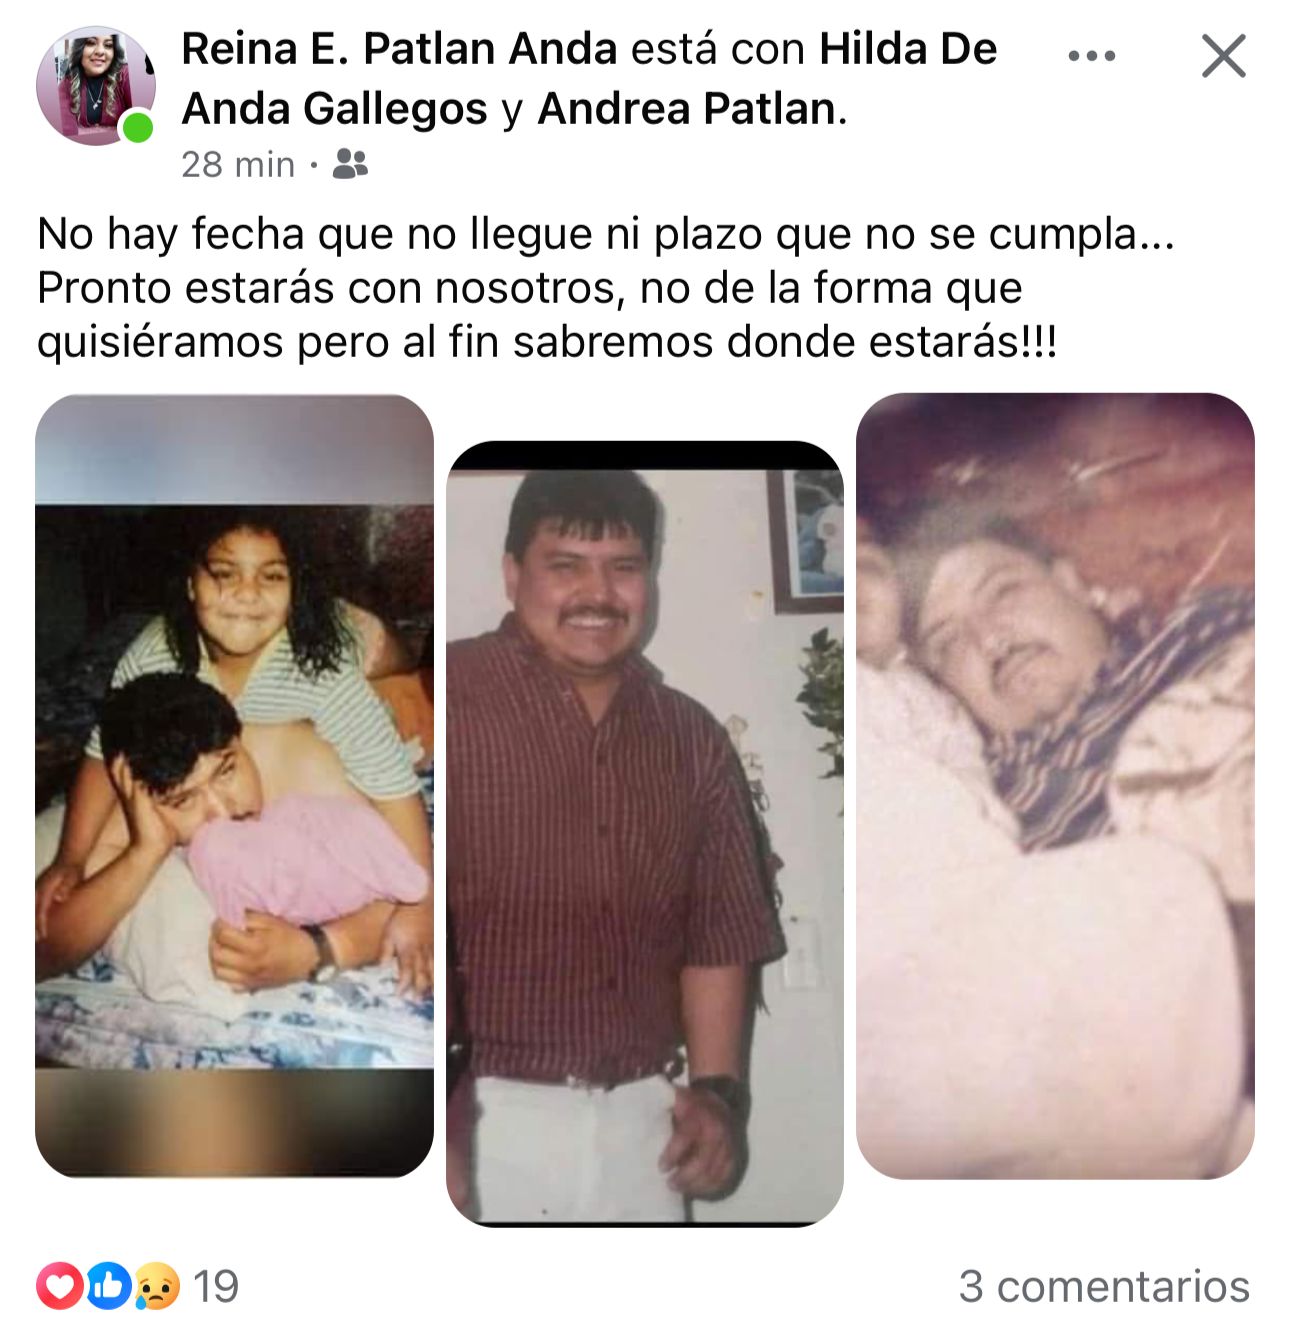Click the blue thumbs-up like icon
This screenshot has height=1344, width=1290.
108,1286
